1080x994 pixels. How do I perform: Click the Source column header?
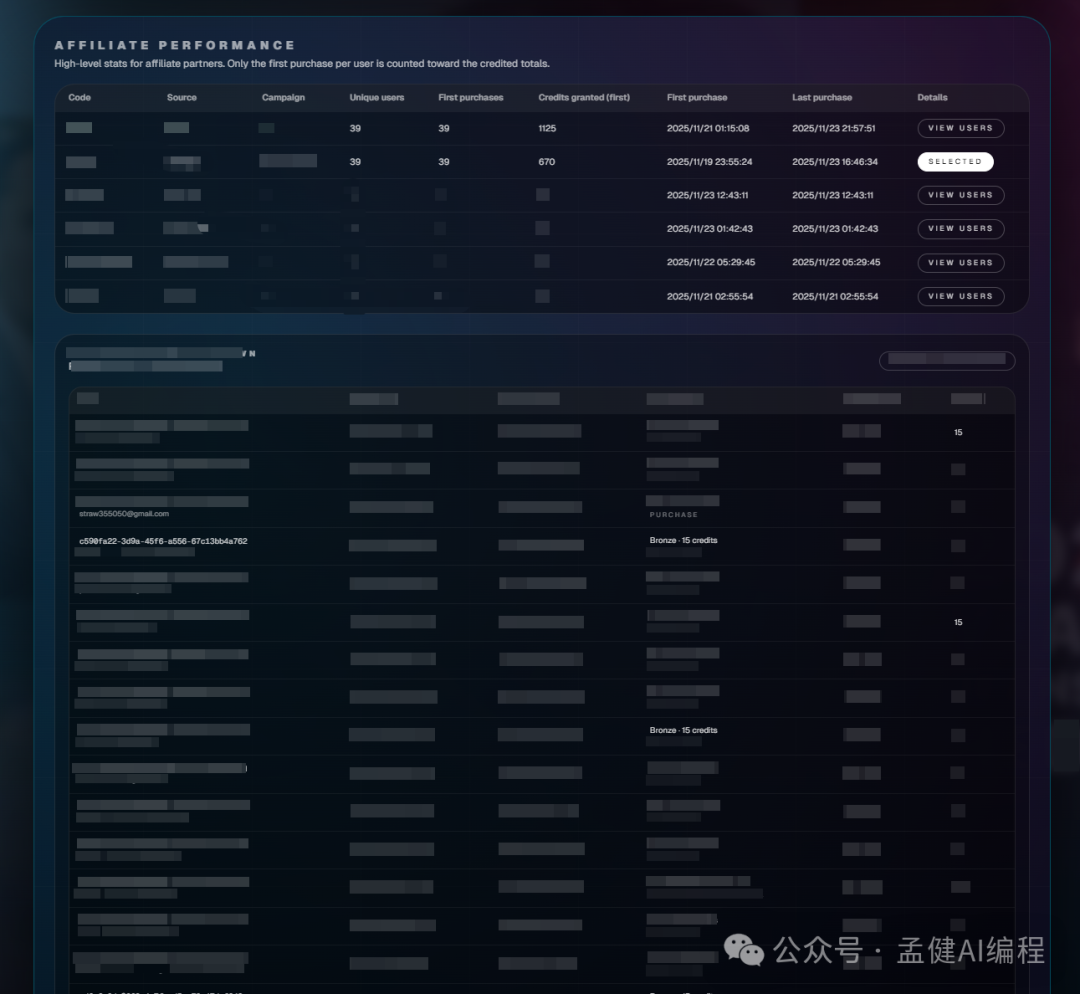point(182,98)
